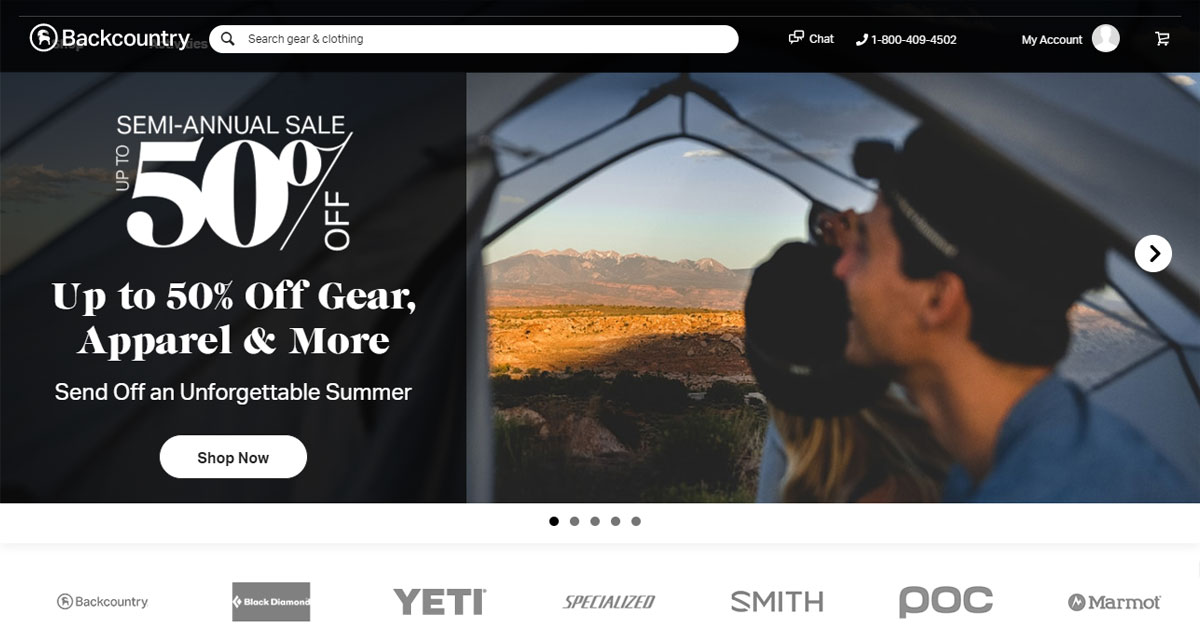The image size is (1200, 628).
Task: Switch to the second carousel slide dot
Action: click(x=574, y=521)
